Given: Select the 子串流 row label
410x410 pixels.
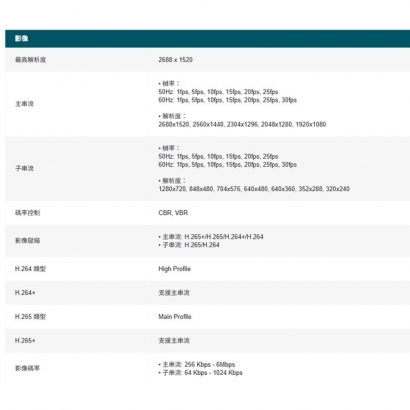Looking at the screenshot, I should pyautogui.click(x=24, y=168).
